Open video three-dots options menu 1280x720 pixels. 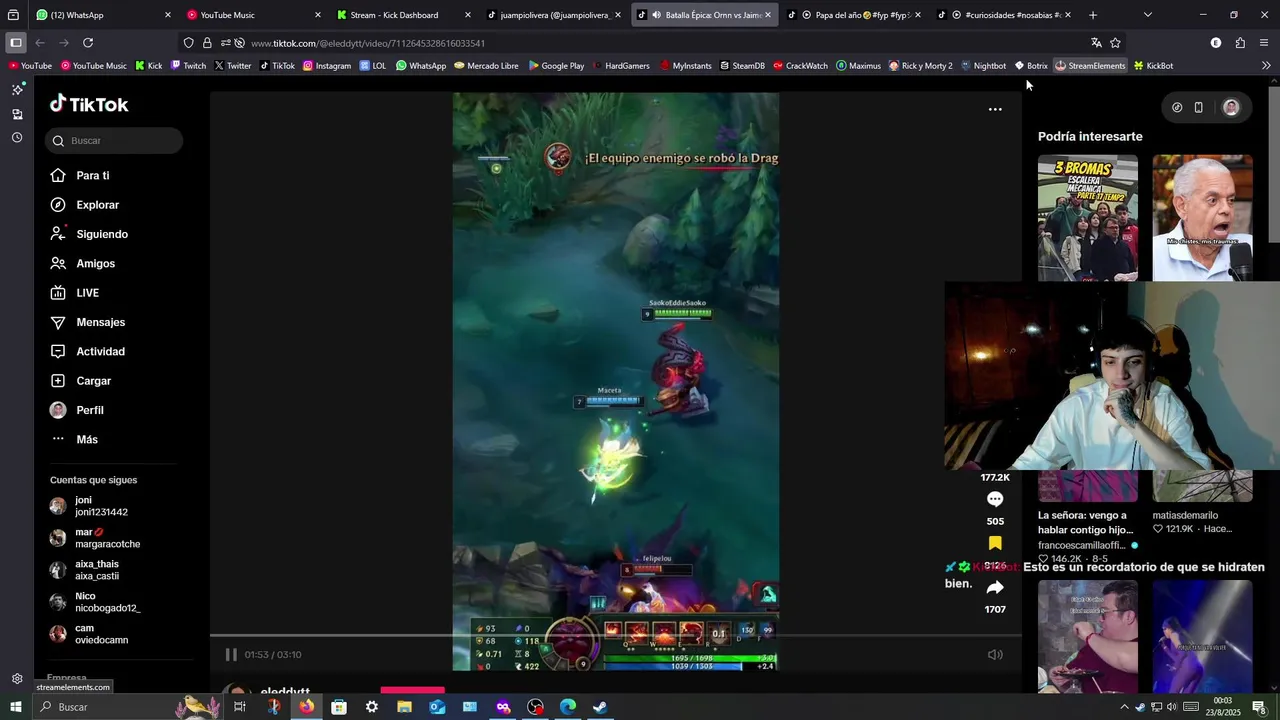pos(995,109)
